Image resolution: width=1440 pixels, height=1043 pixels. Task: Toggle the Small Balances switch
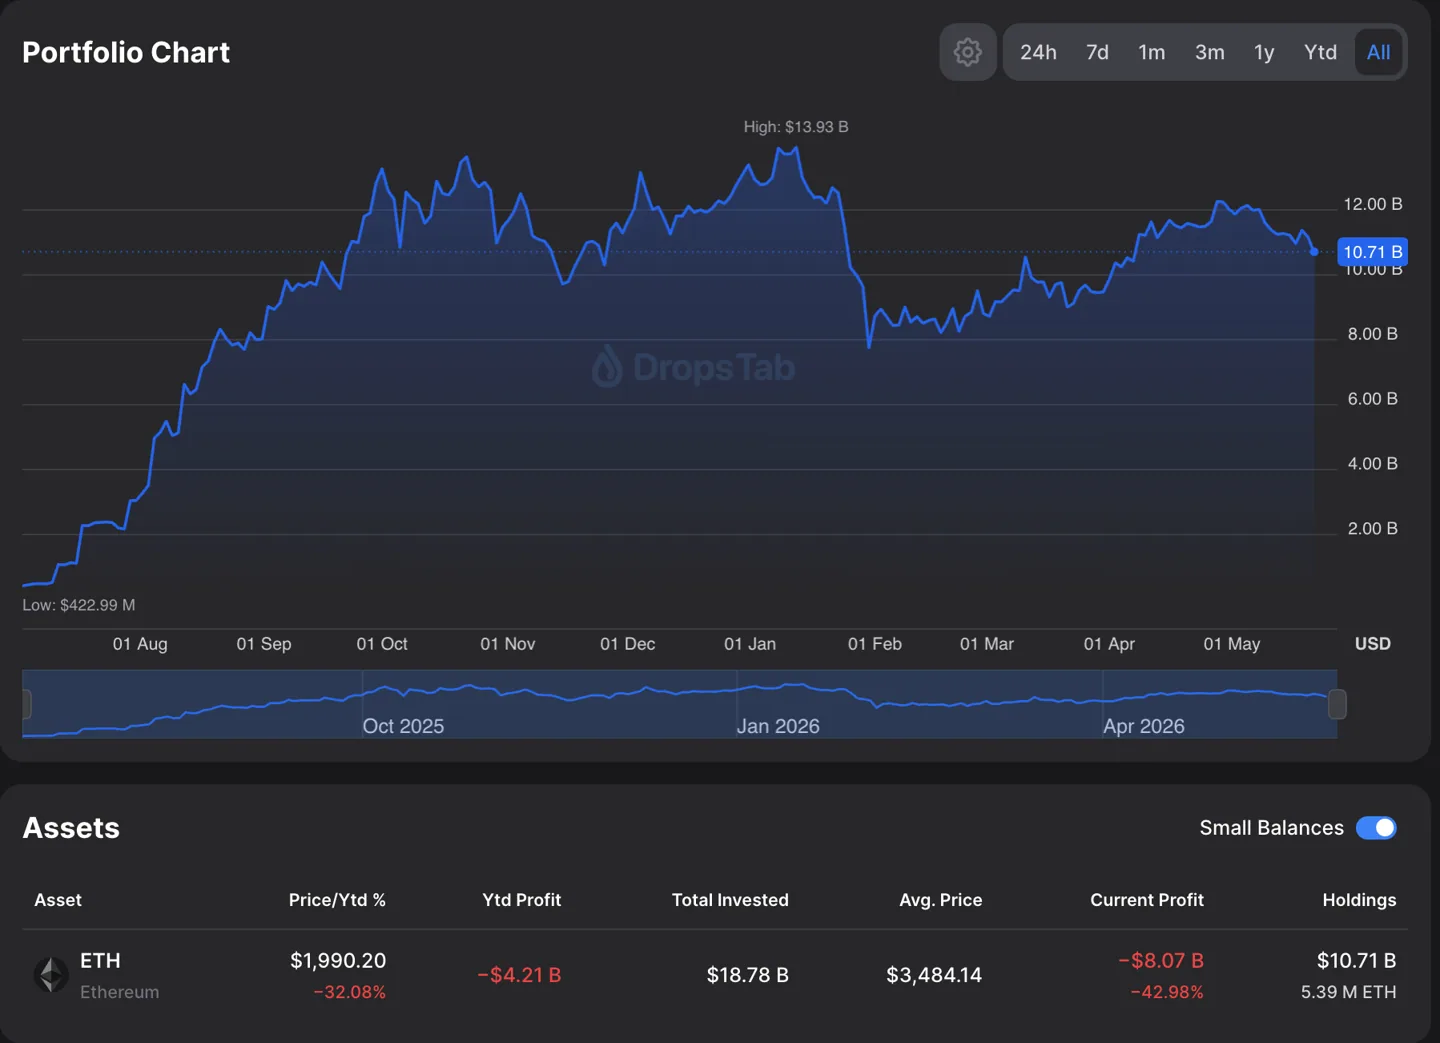pyautogui.click(x=1376, y=828)
